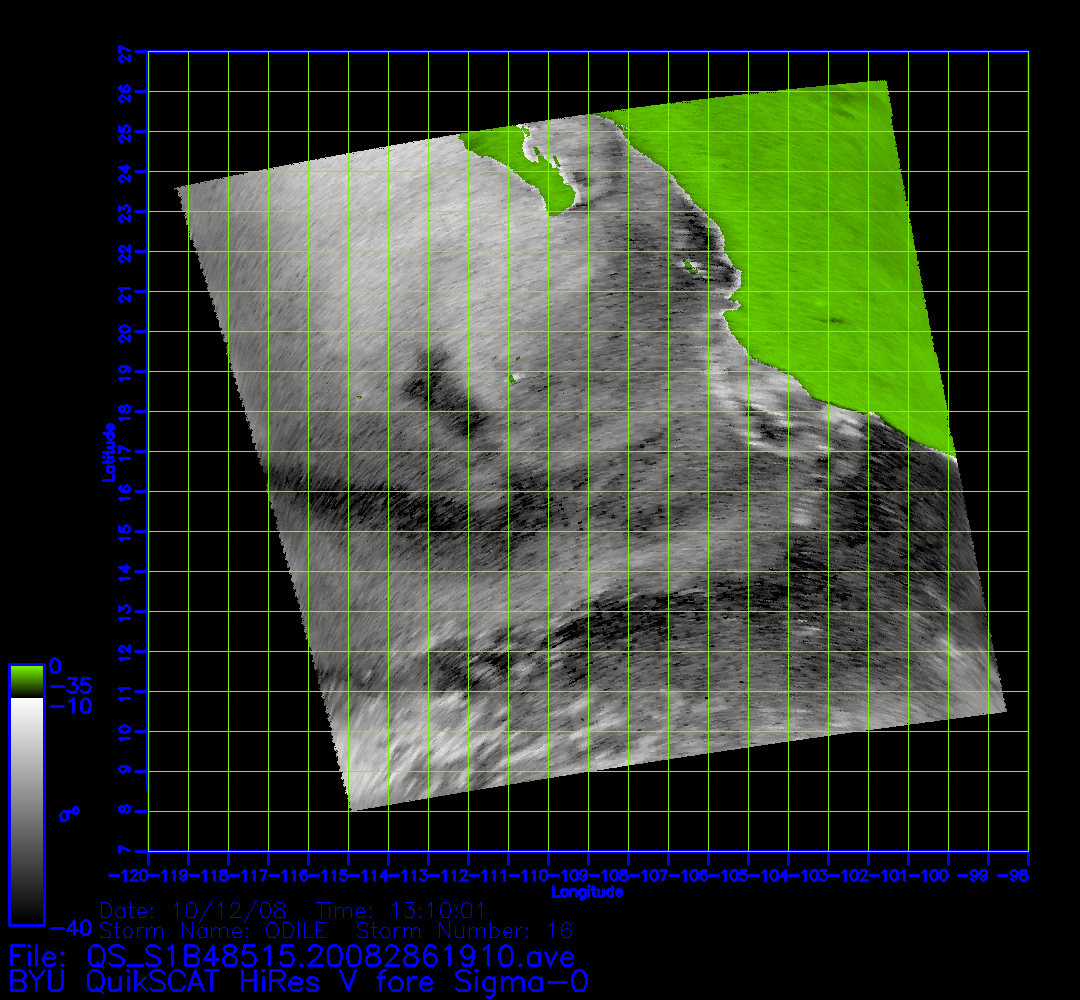Click the green land segment of the color bar
This screenshot has height=1000, width=1080.
coord(26,681)
